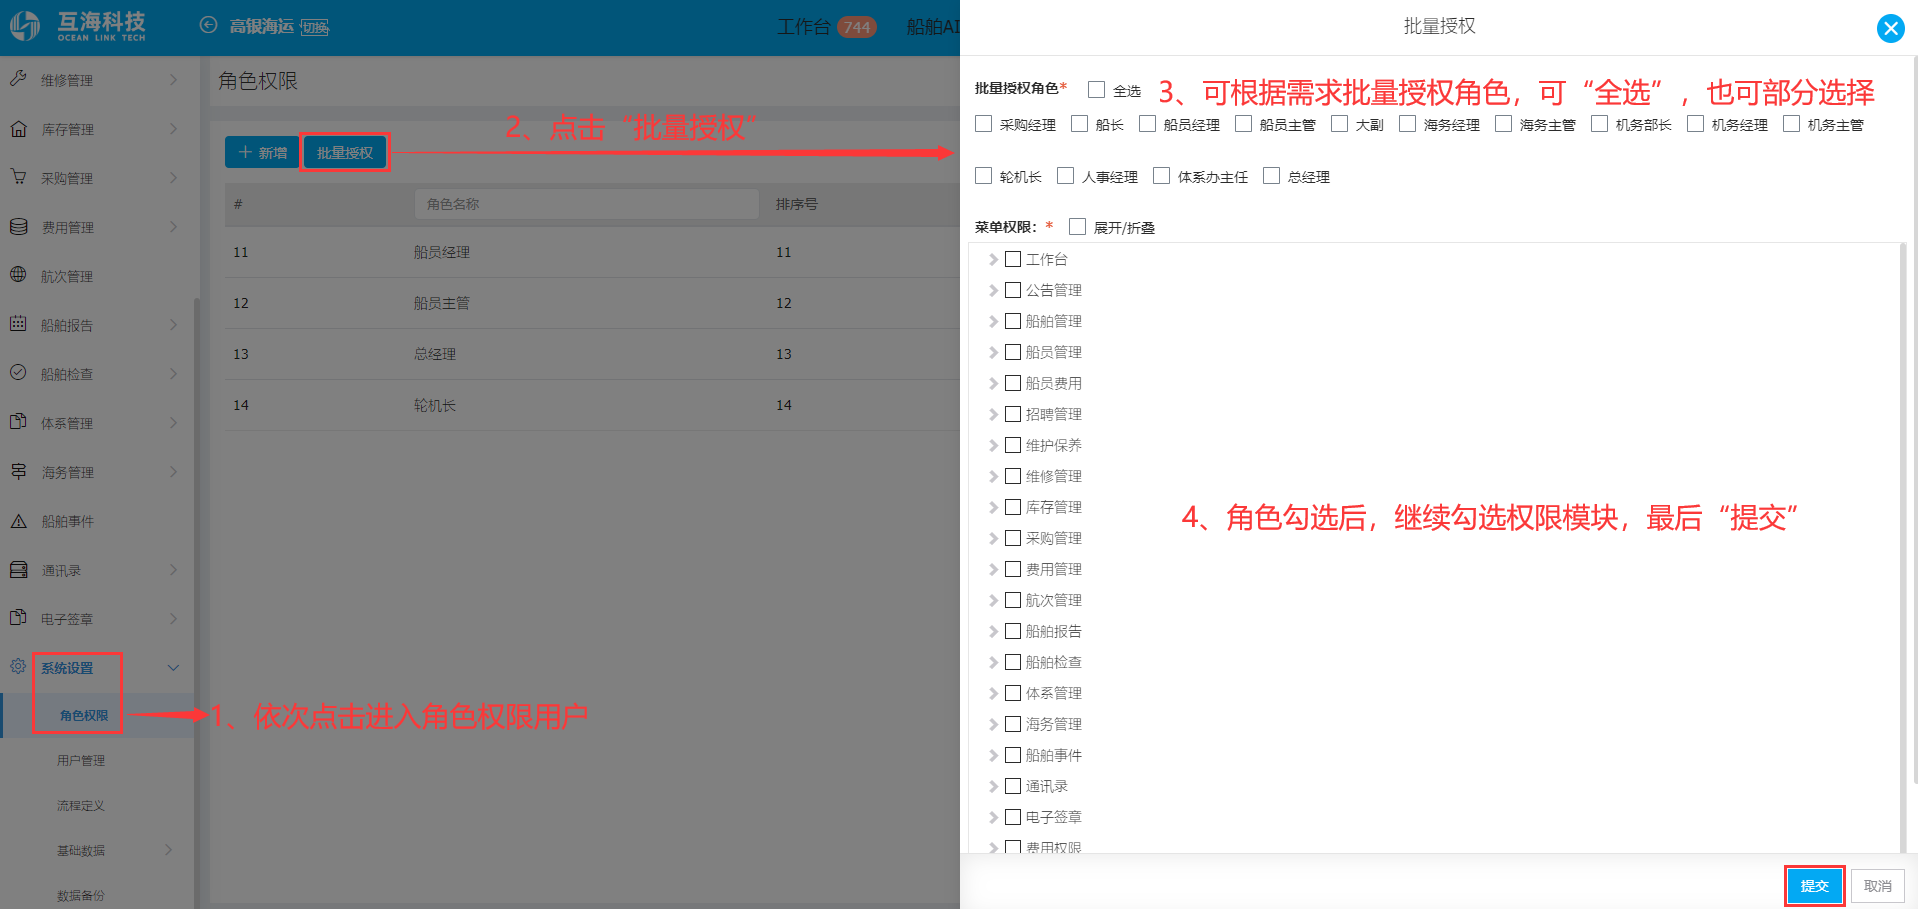Click the 切换 company switch tag
Image resolution: width=1918 pixels, height=909 pixels.
click(315, 27)
